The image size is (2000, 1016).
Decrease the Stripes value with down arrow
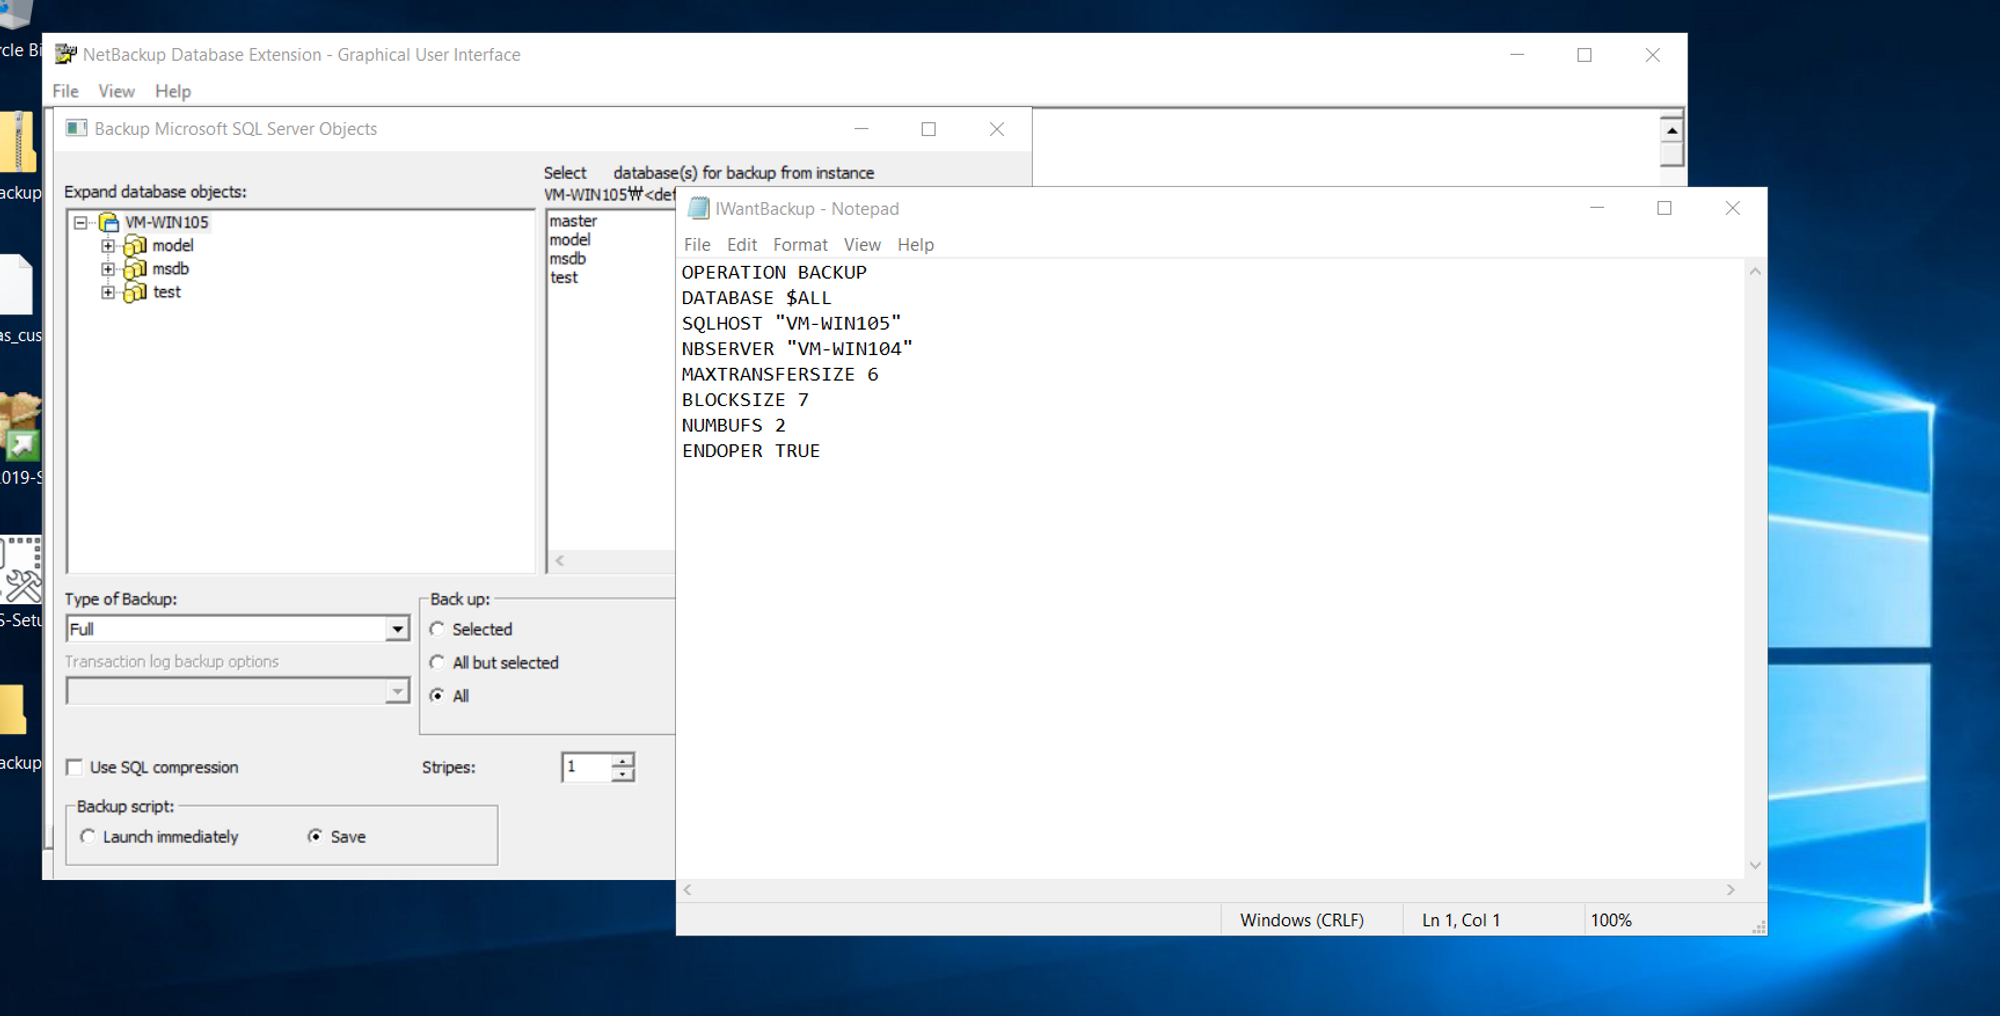tap(623, 774)
